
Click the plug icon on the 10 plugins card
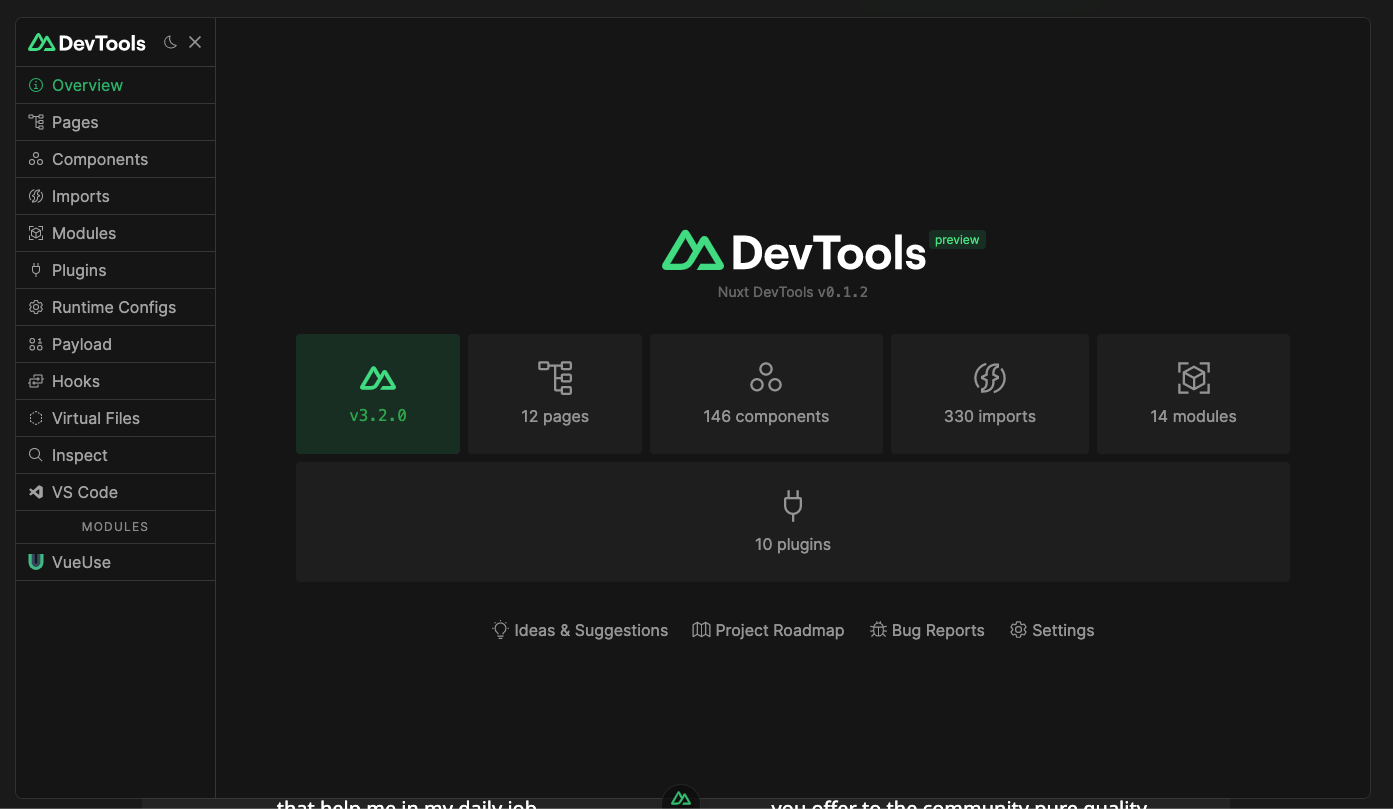pyautogui.click(x=793, y=506)
